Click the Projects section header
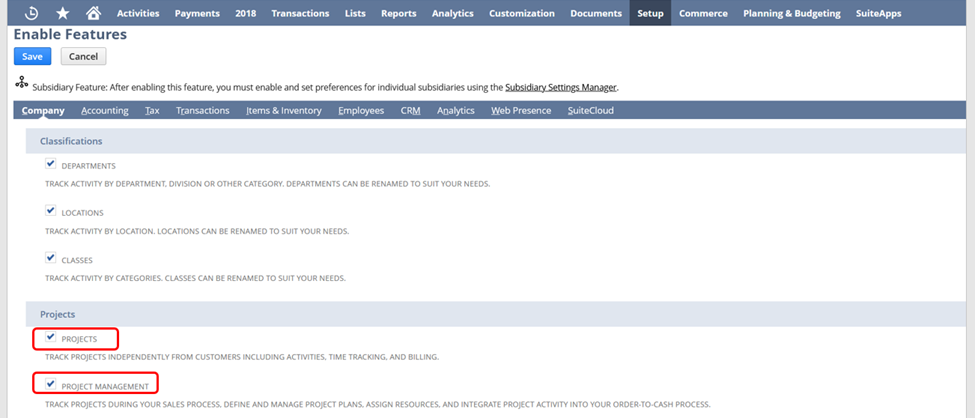This screenshot has width=975, height=418. [496, 314]
